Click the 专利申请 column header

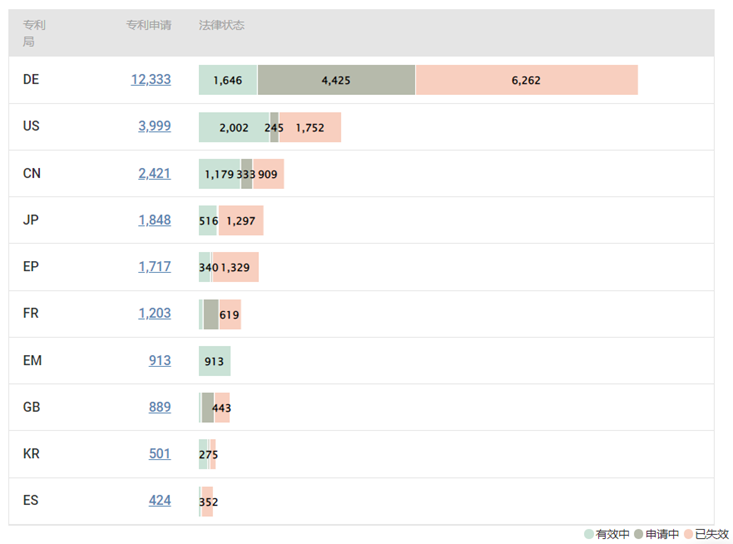(148, 25)
